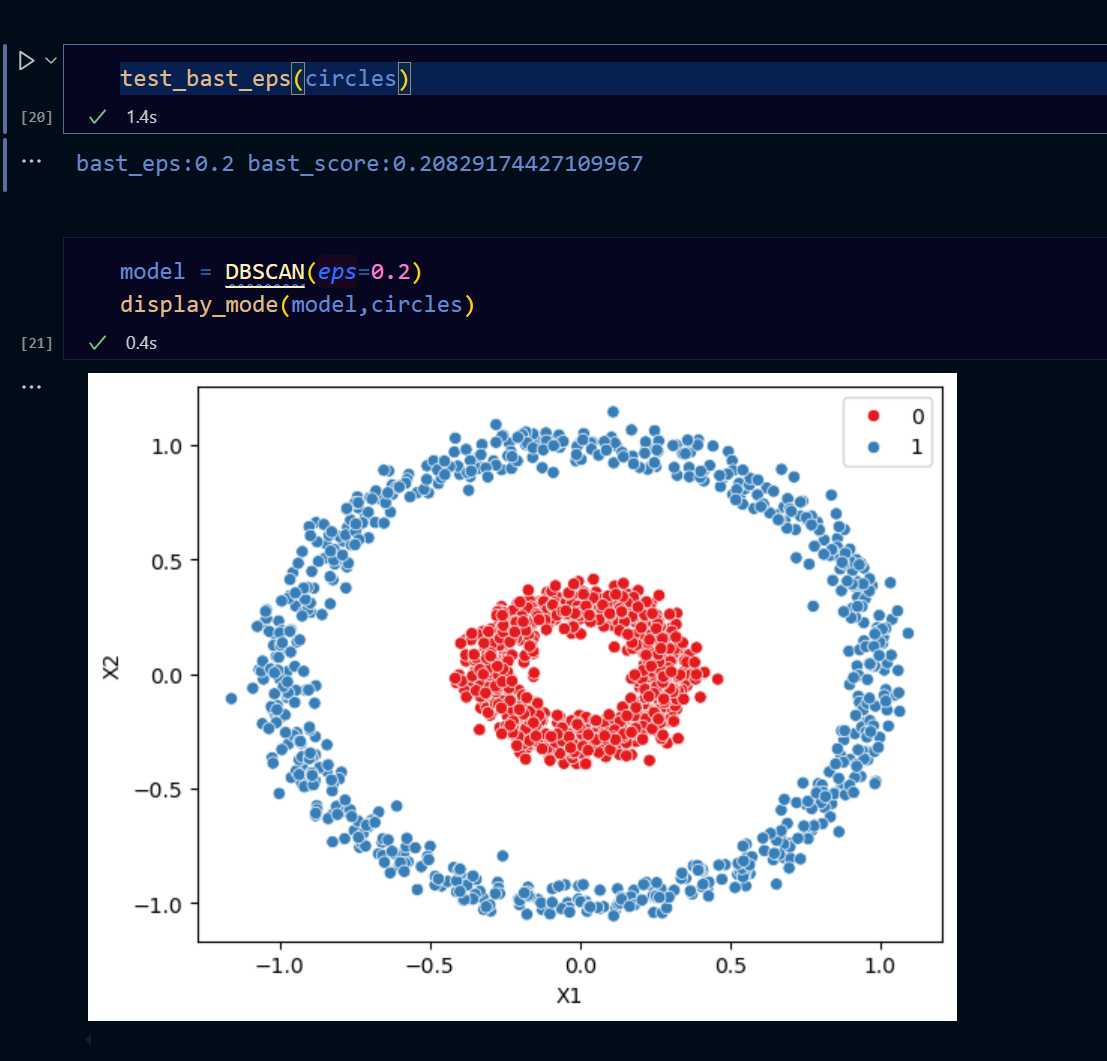Select the bast_eps:0.2 bast_score output text
The width and height of the screenshot is (1107, 1061).
[359, 164]
